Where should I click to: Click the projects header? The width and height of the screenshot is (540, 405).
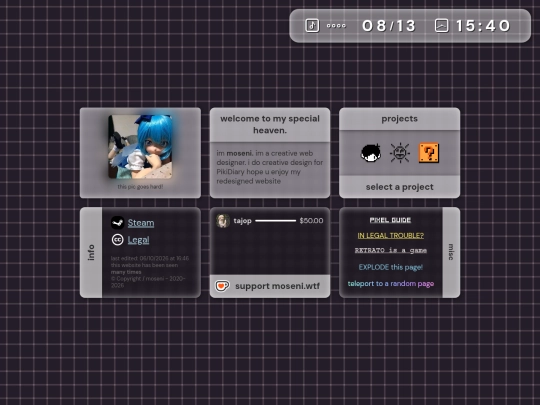pos(399,119)
